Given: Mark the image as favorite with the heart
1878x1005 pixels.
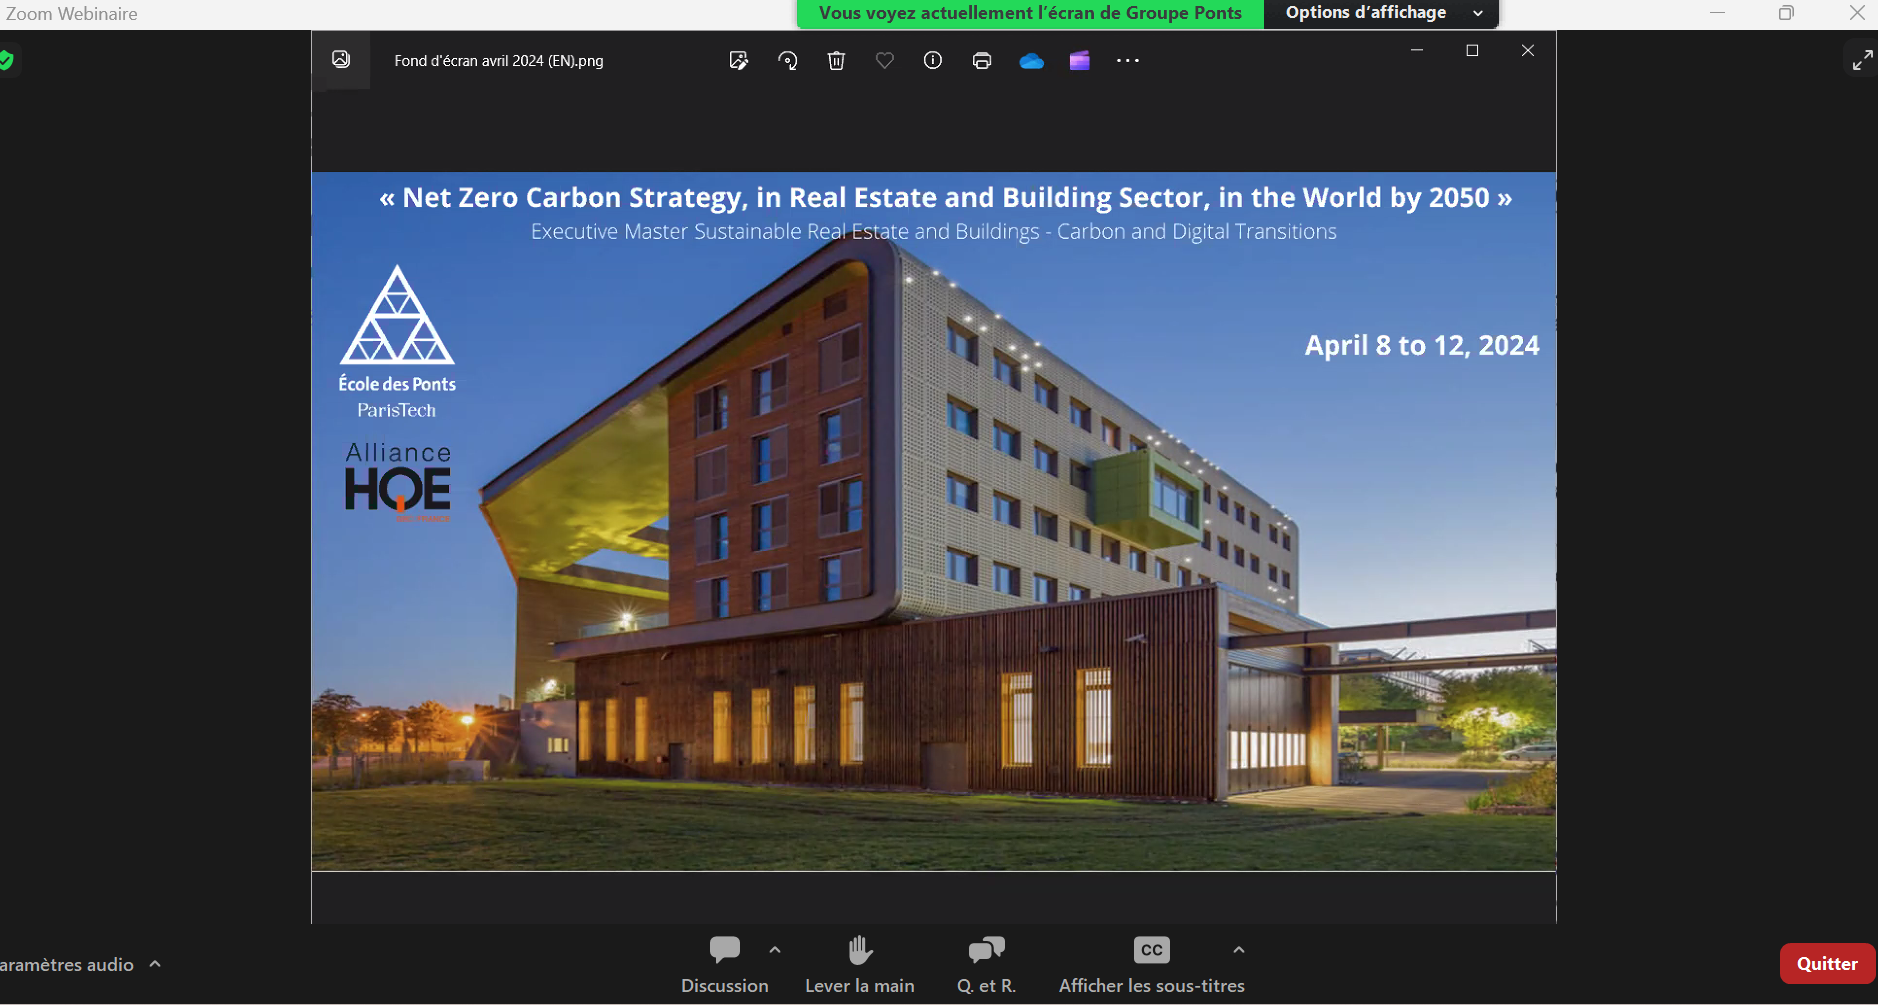Looking at the screenshot, I should (885, 60).
